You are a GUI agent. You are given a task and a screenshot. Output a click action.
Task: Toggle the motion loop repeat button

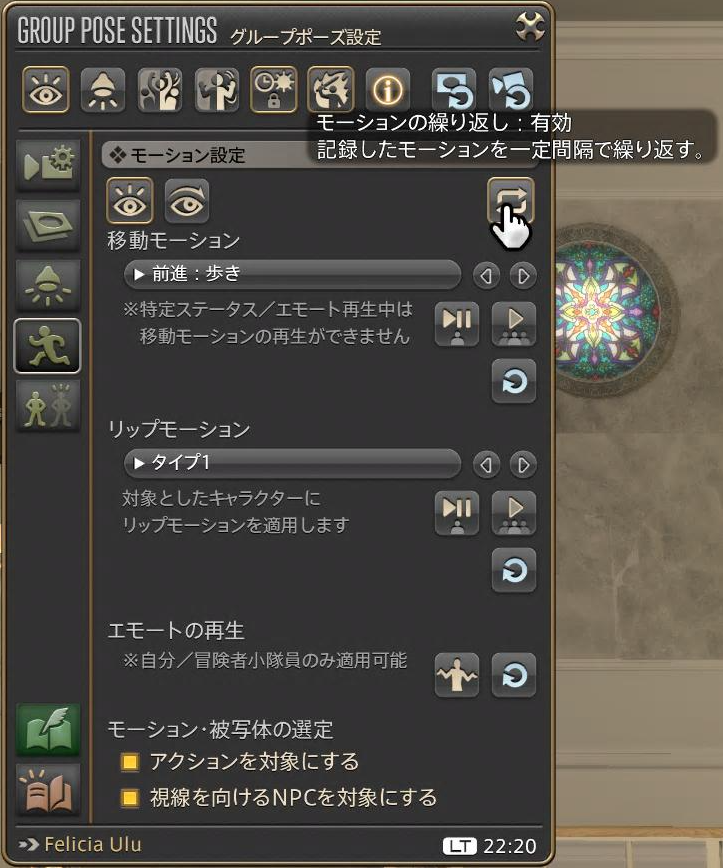(510, 200)
